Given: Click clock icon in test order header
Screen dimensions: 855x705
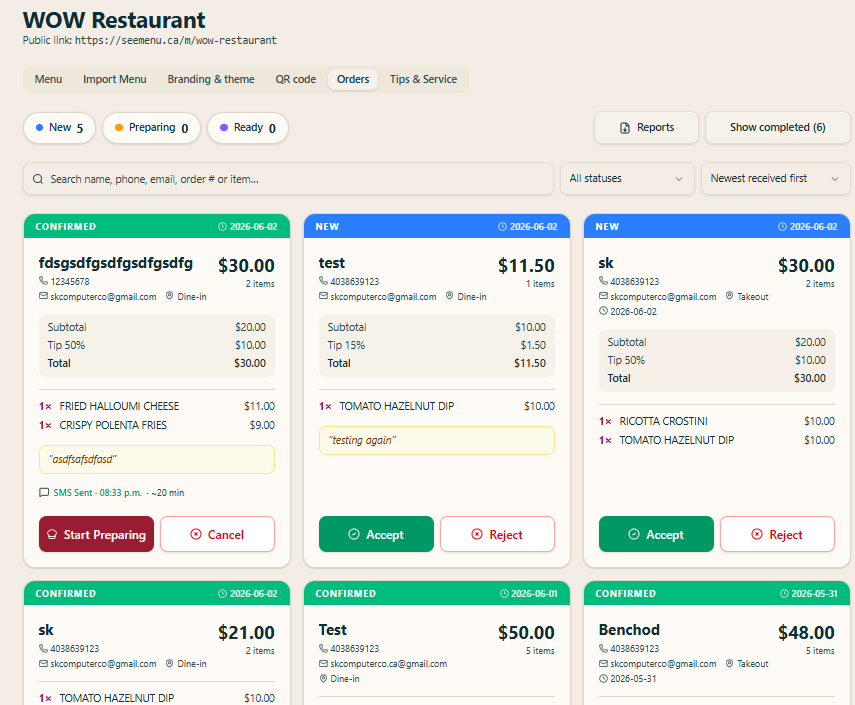Looking at the screenshot, I should (x=502, y=227).
